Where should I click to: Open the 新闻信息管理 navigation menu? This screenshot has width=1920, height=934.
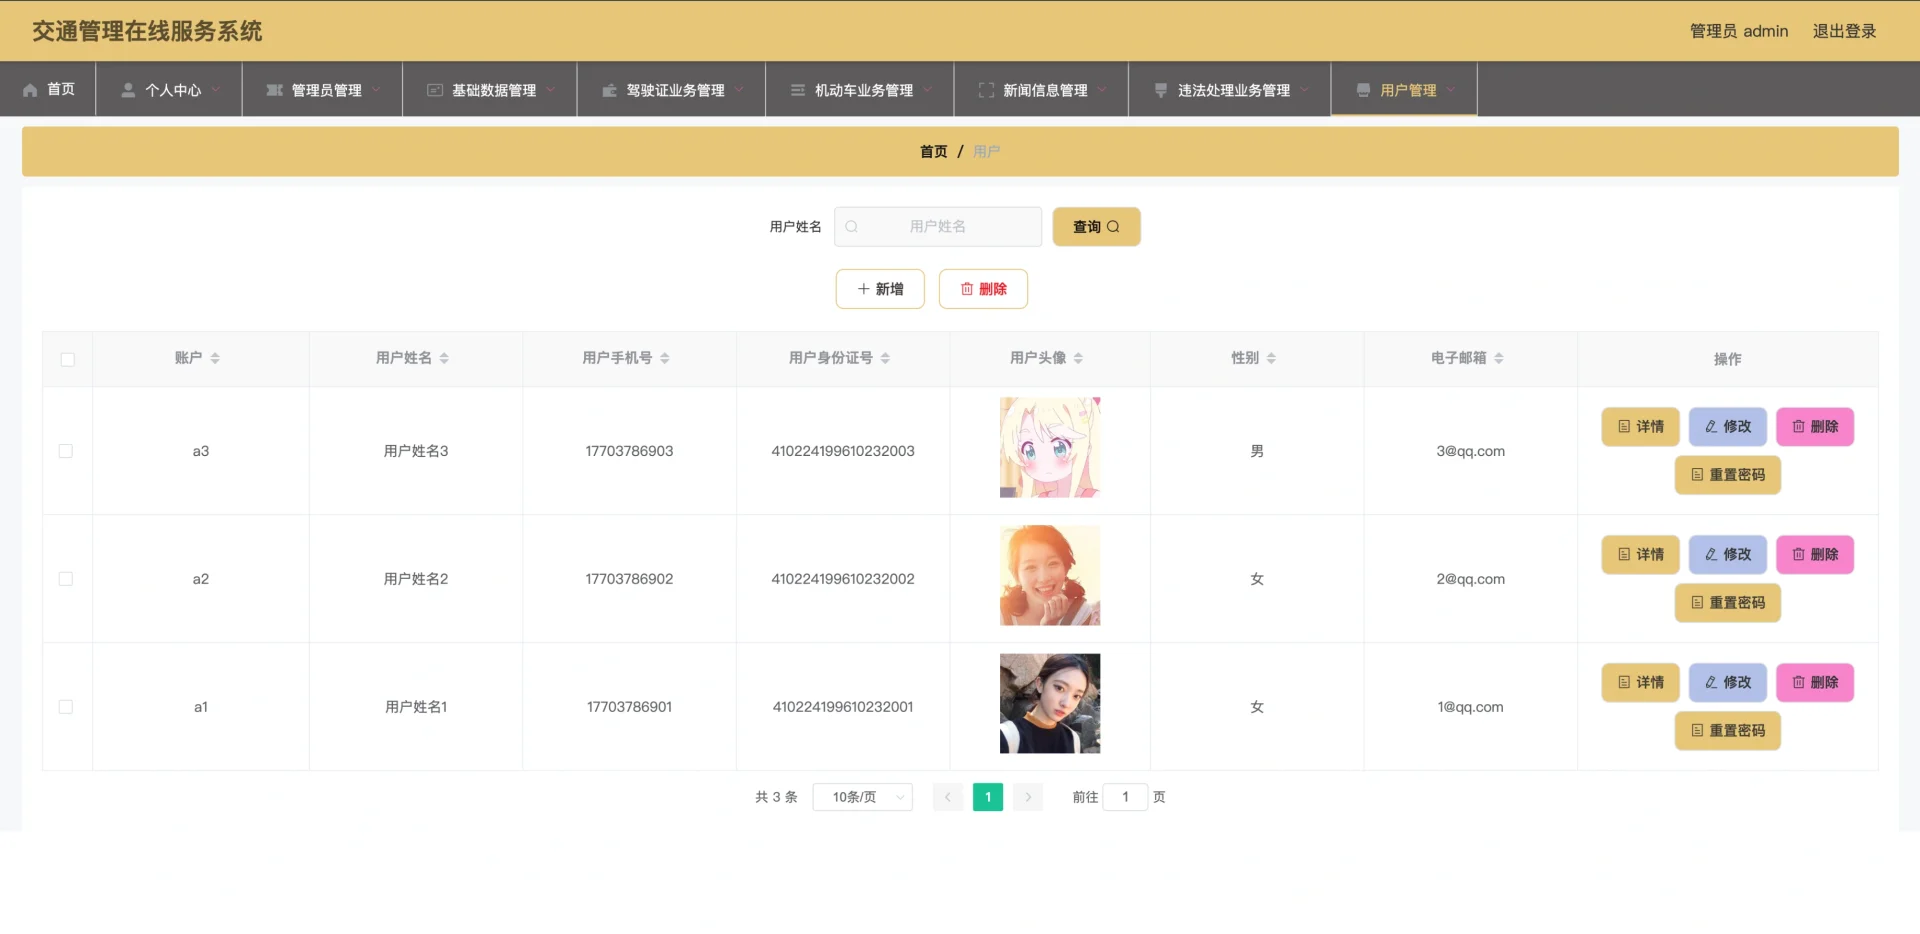[x=1042, y=90]
